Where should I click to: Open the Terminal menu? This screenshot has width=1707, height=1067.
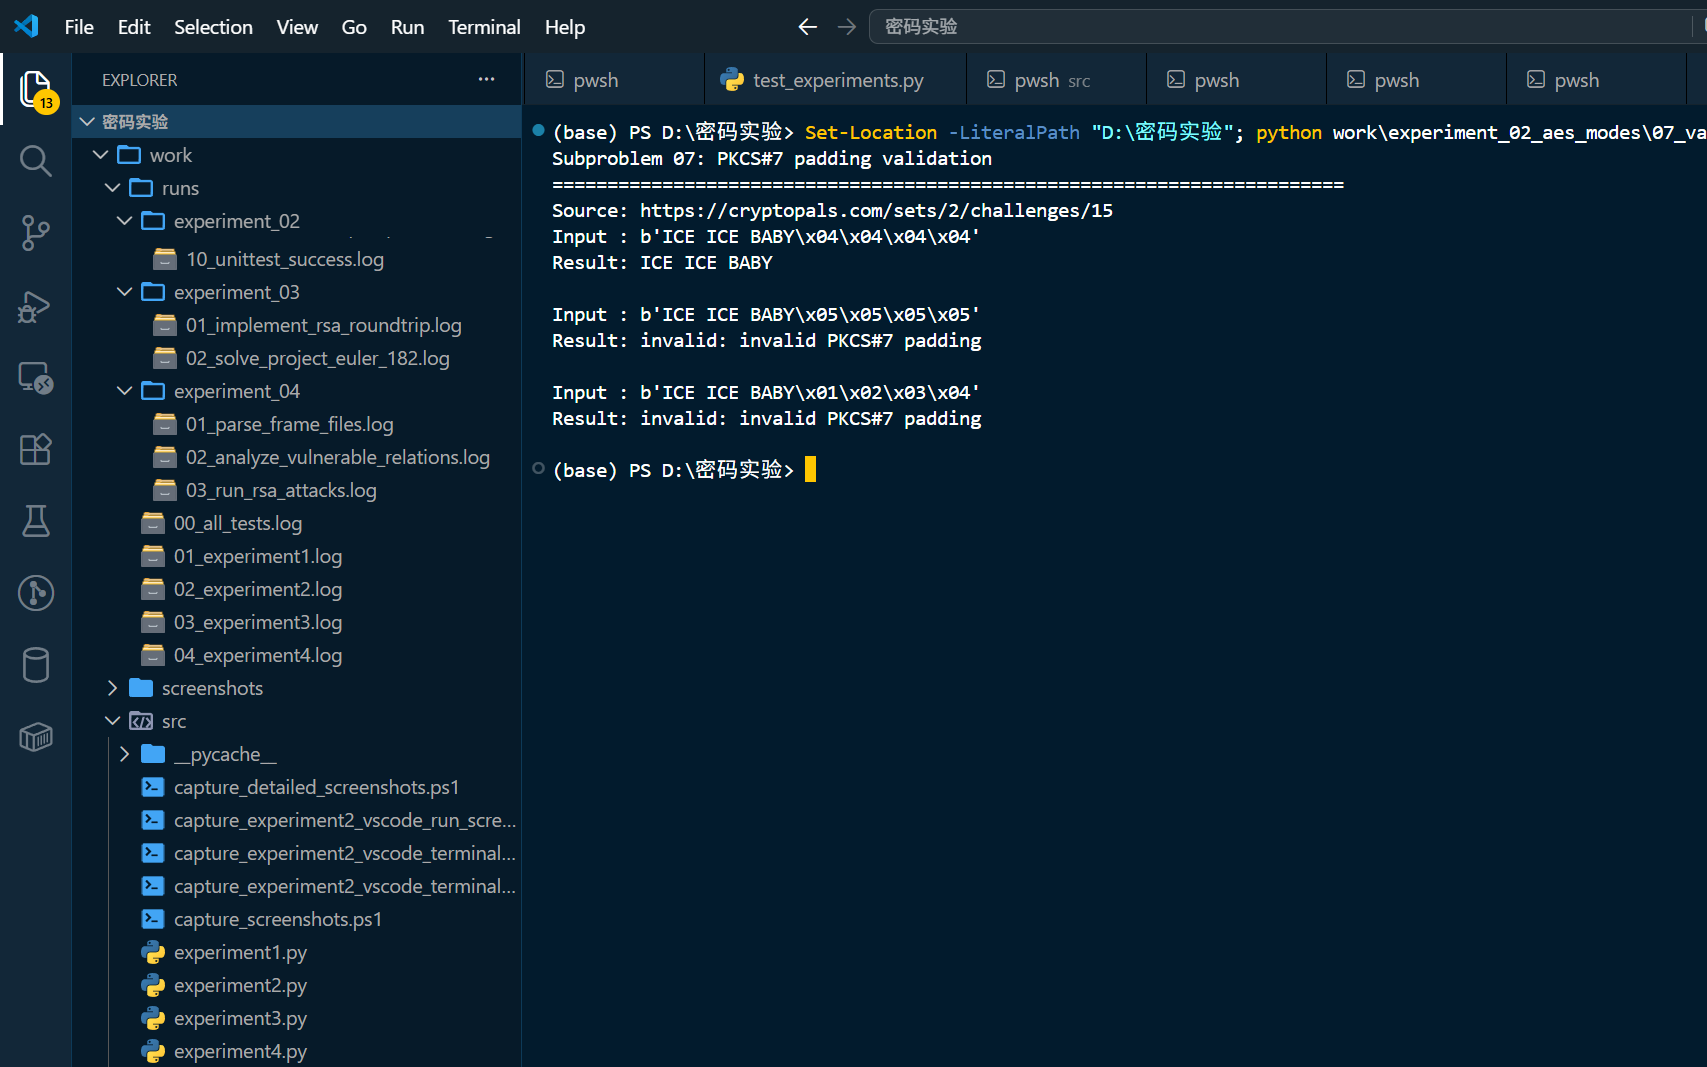click(484, 27)
